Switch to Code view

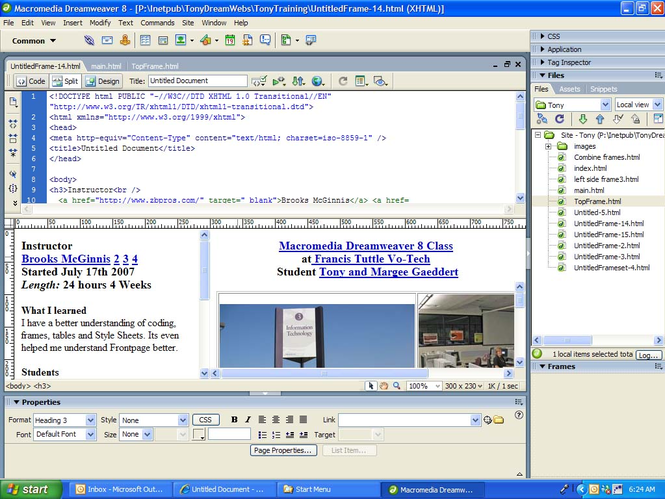pos(31,81)
